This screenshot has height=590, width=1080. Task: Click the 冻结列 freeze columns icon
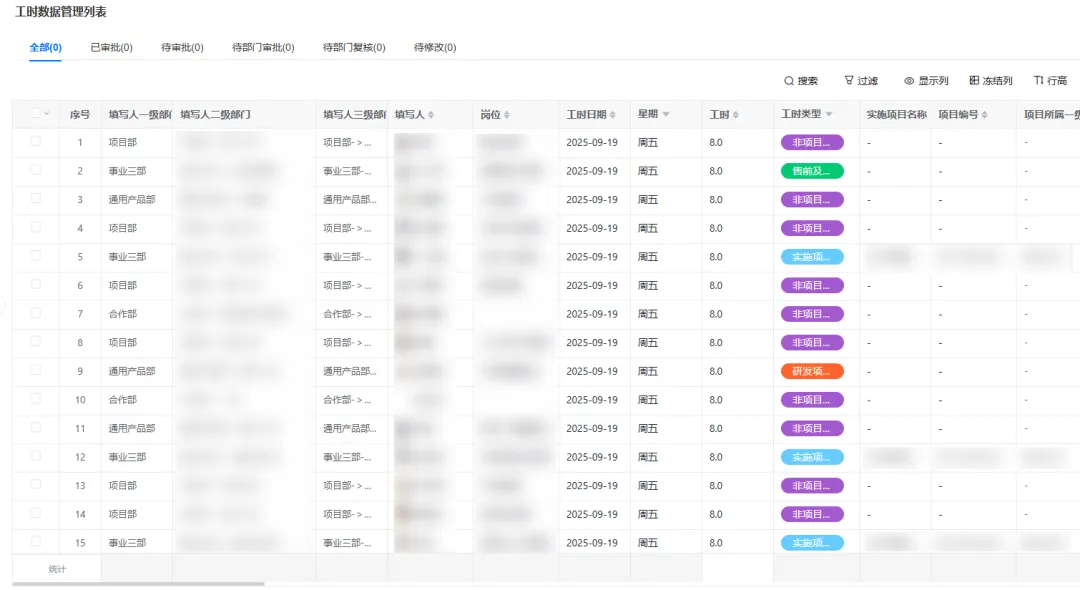tap(974, 81)
